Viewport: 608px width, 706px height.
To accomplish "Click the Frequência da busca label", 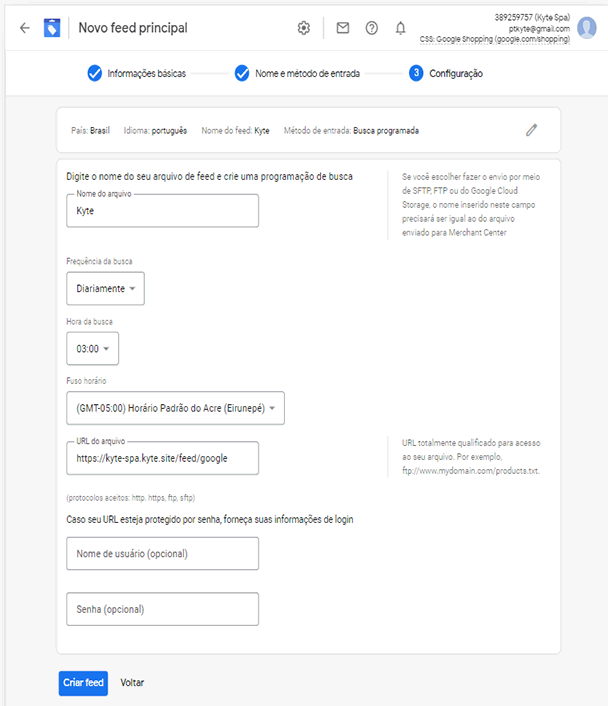I will pos(100,261).
